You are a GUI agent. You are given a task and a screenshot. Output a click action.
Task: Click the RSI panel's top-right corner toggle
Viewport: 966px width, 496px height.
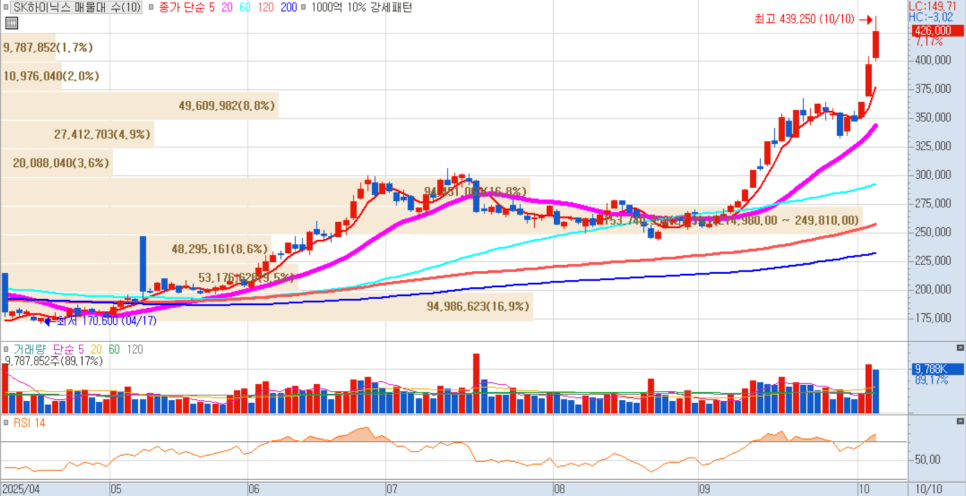pos(960,421)
